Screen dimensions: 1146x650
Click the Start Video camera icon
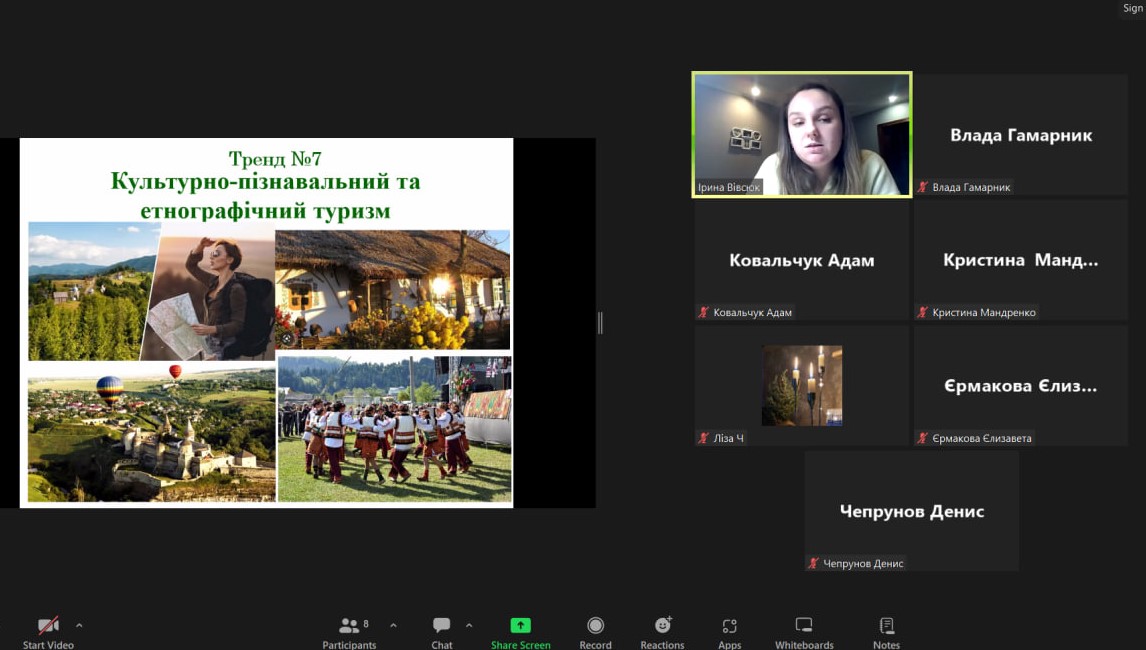(x=48, y=626)
